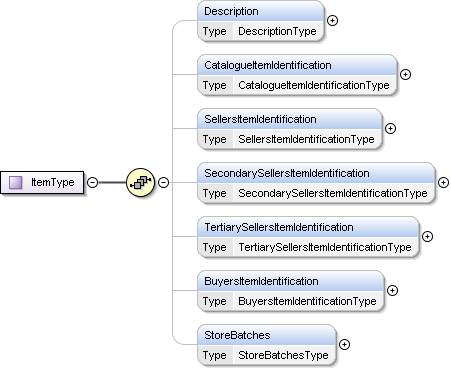
Task: Select the Description element header
Action: click(x=261, y=11)
